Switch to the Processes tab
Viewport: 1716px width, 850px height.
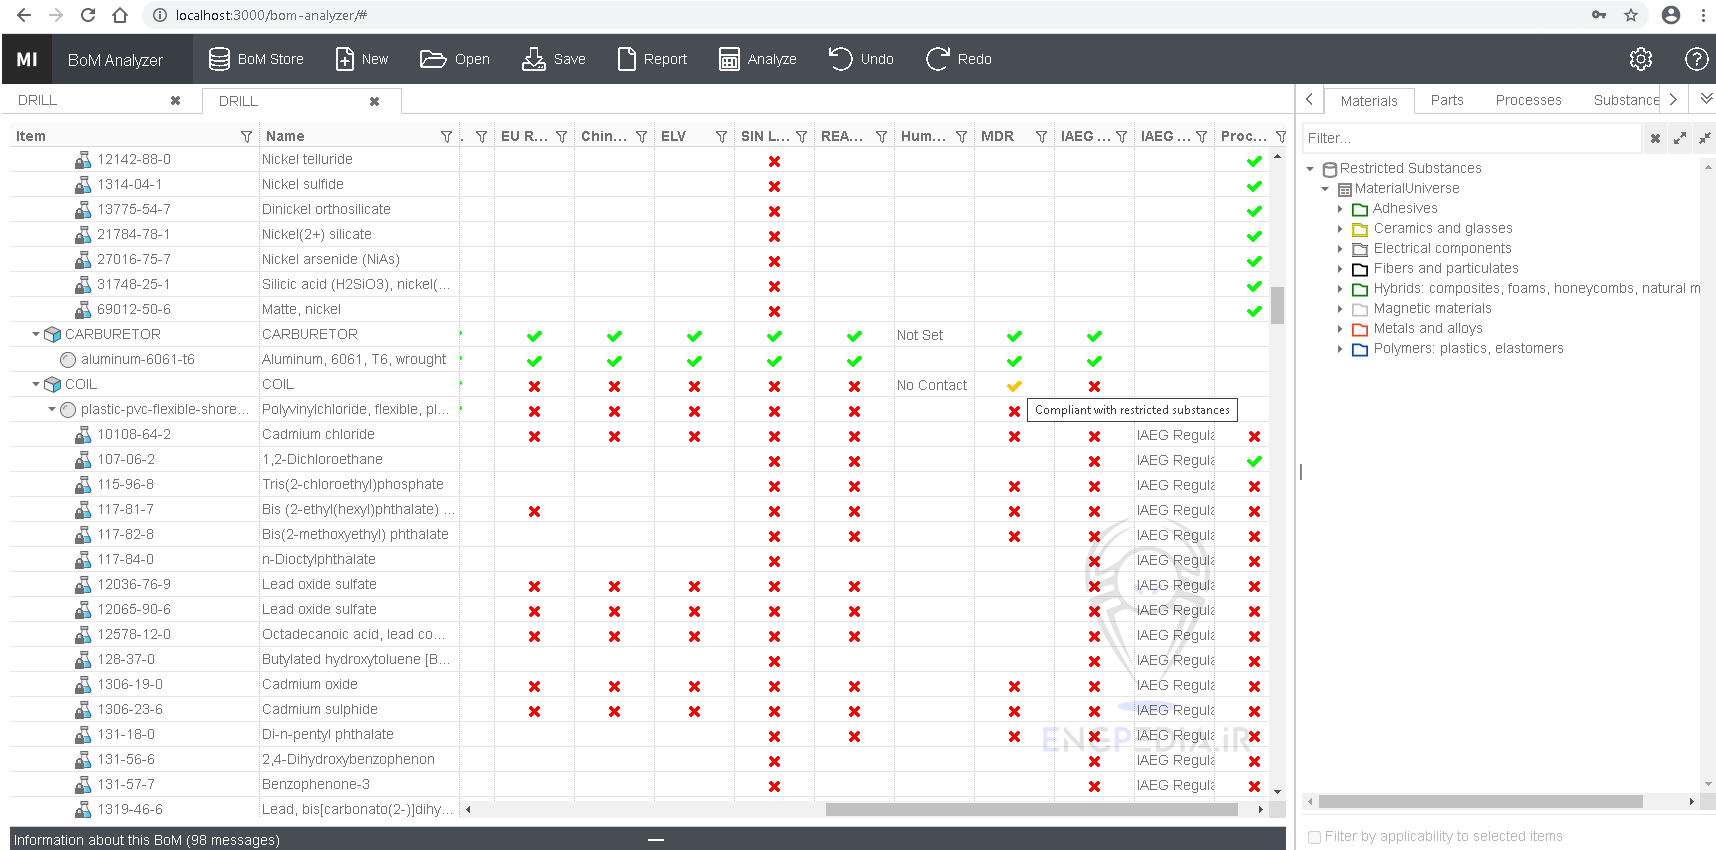point(1527,100)
